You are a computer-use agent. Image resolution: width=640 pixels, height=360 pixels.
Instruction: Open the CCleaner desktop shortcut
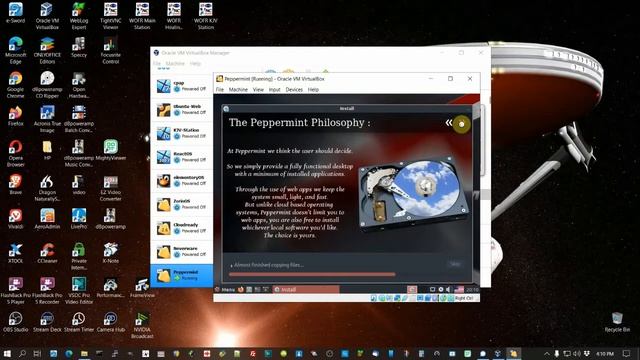coord(47,253)
